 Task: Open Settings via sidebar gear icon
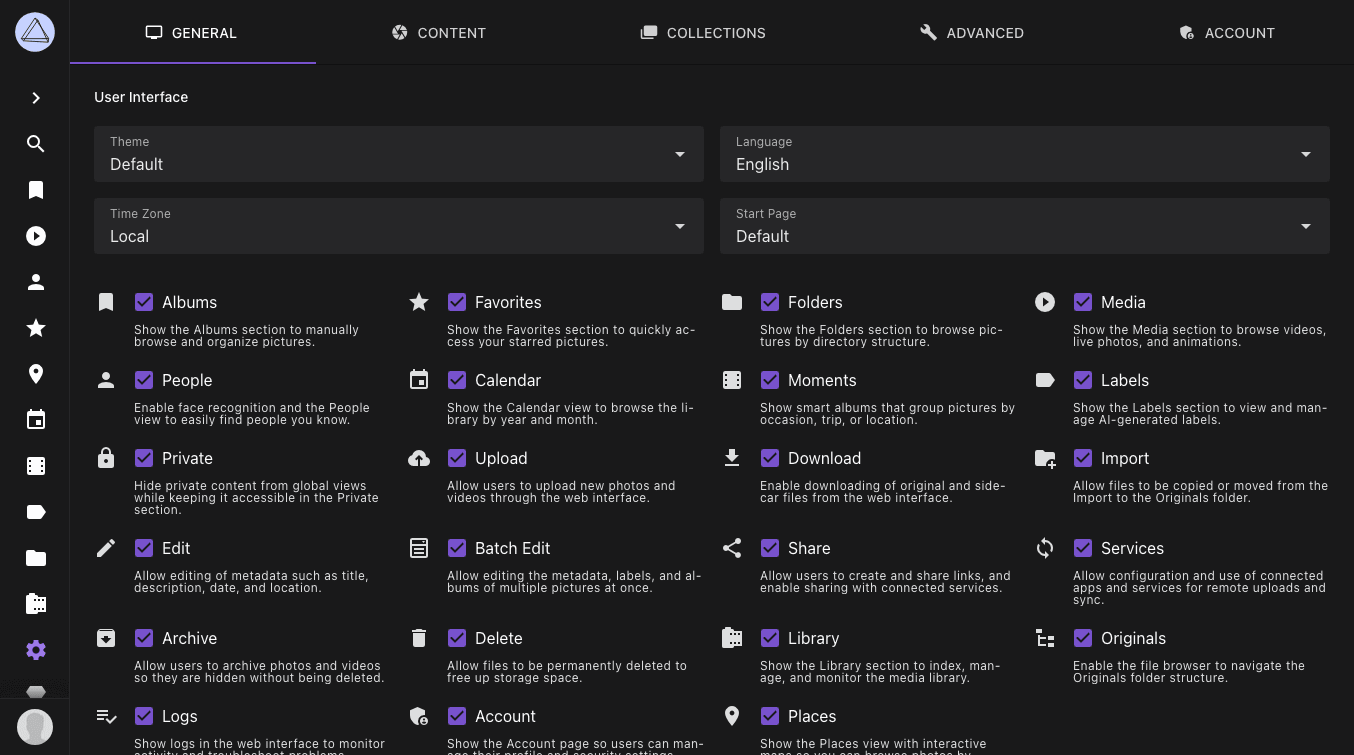click(x=36, y=650)
